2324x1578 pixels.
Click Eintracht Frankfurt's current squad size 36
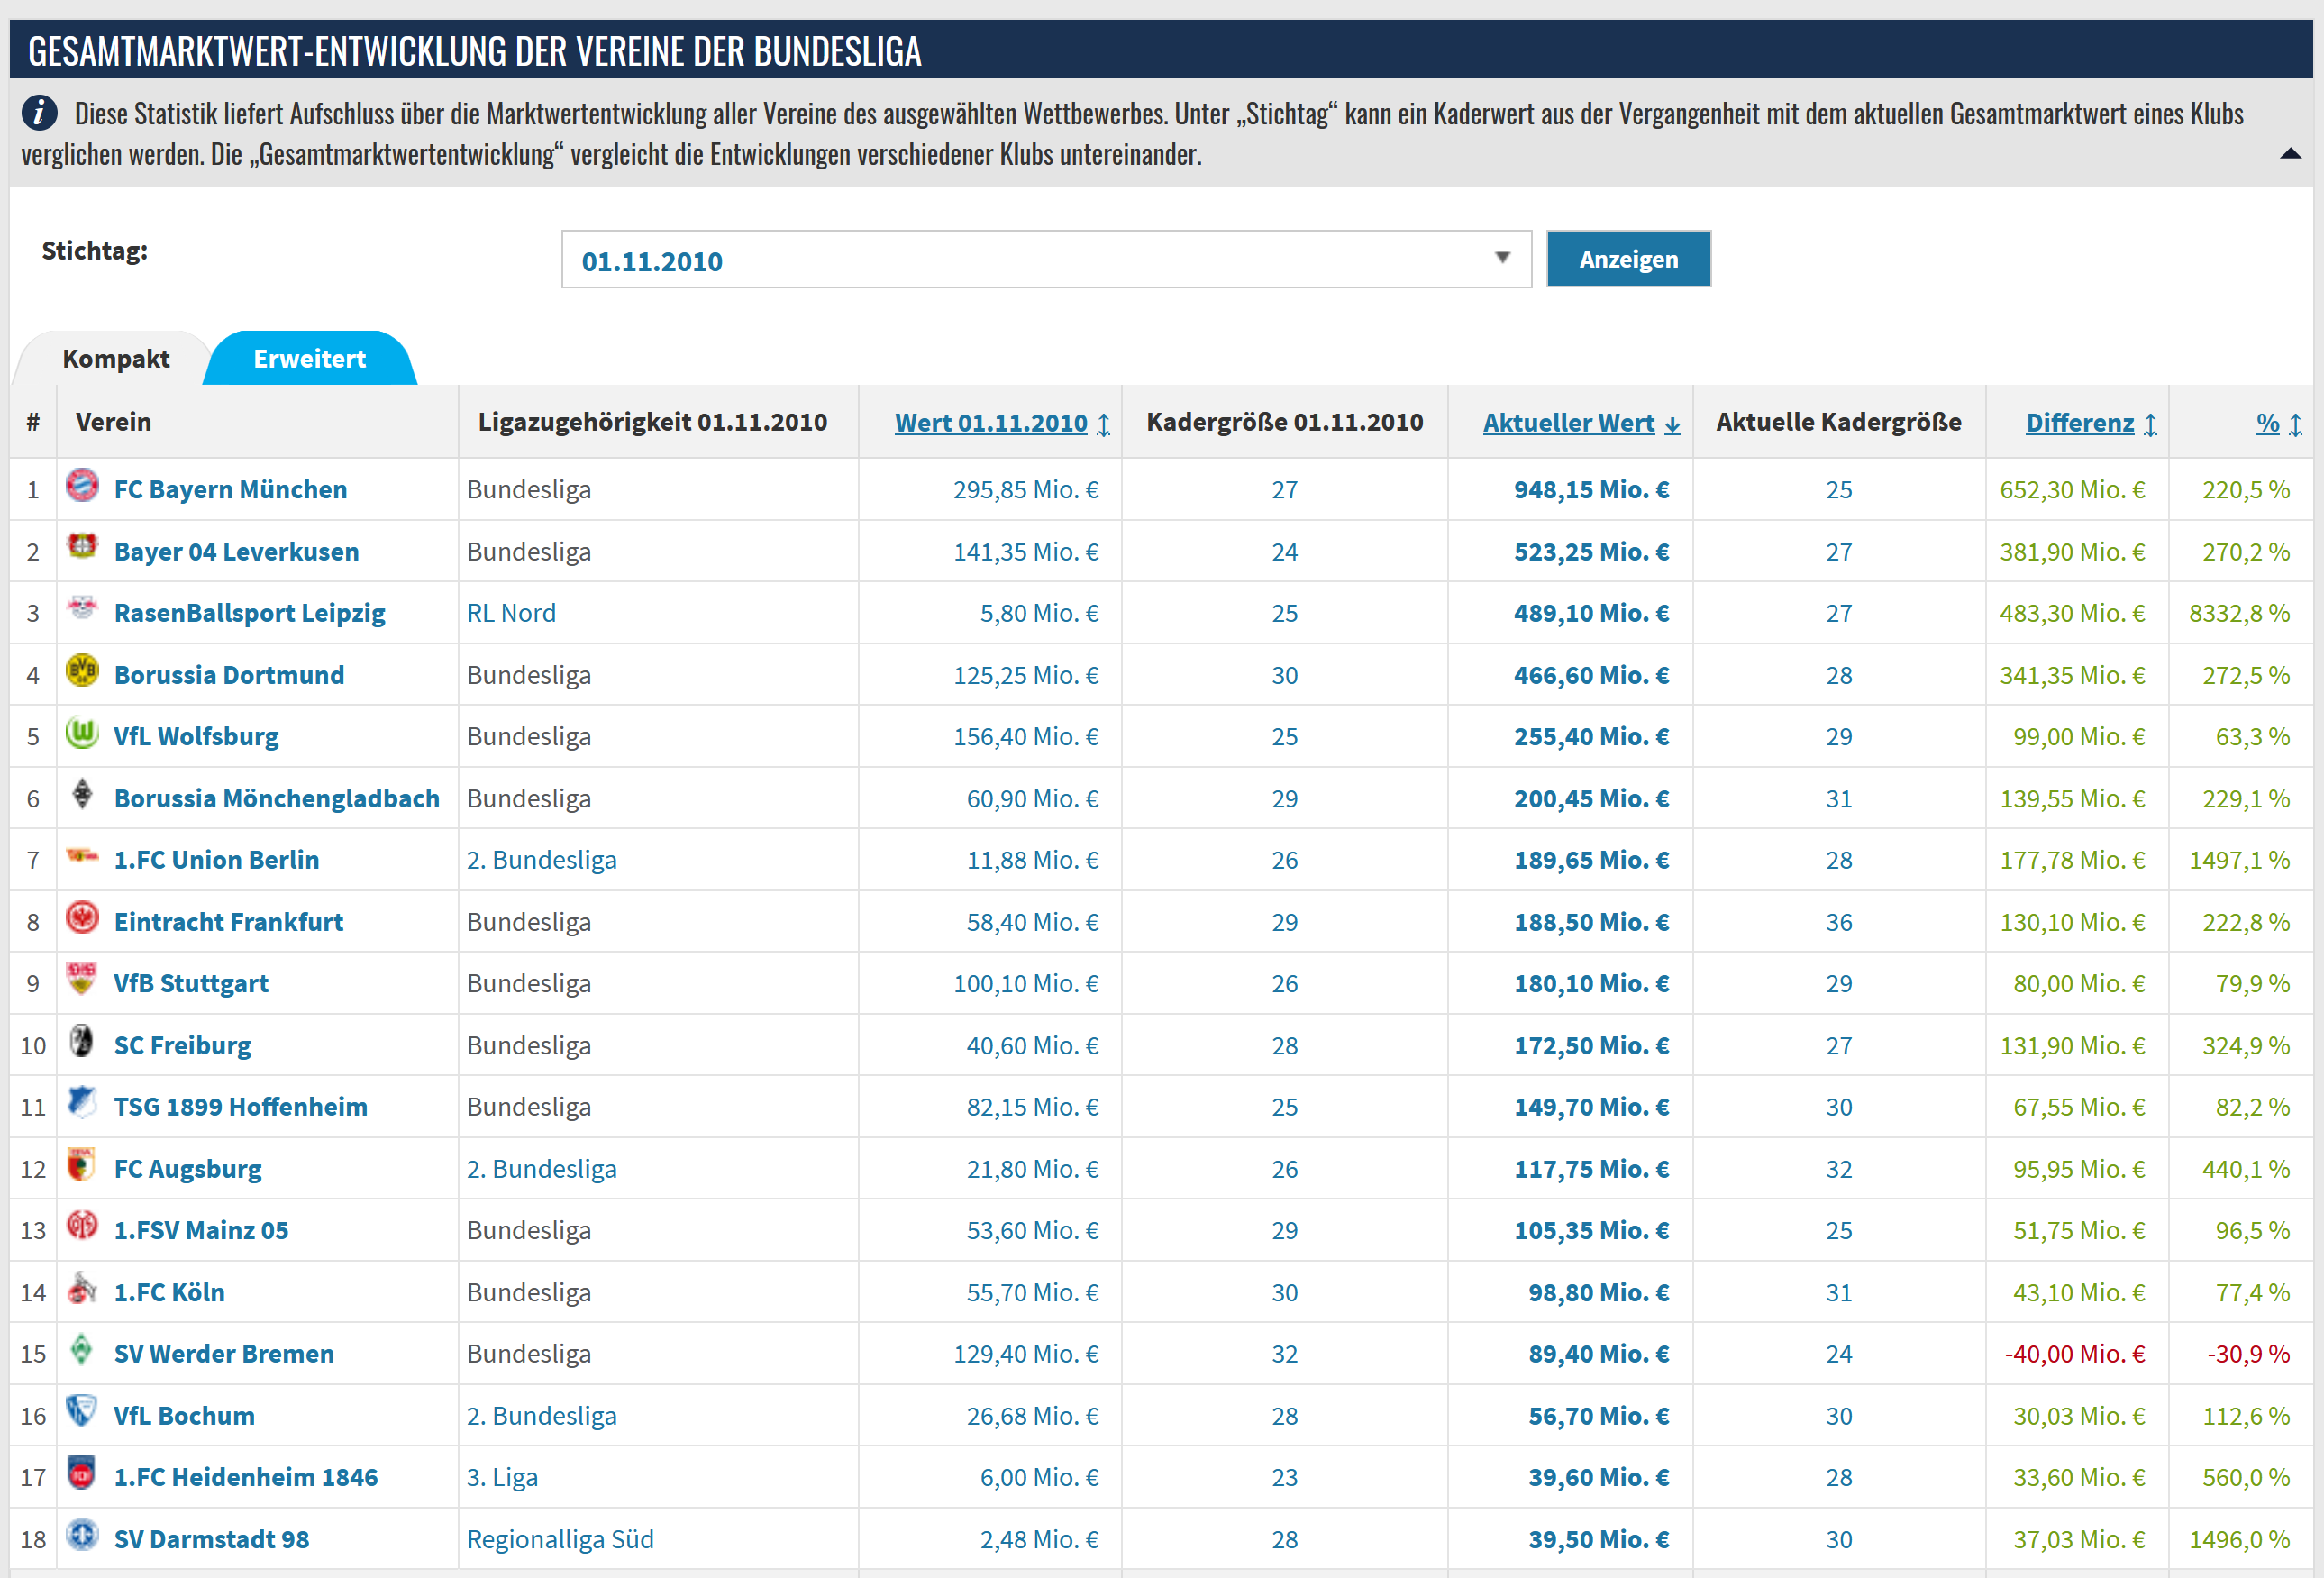click(x=1839, y=922)
